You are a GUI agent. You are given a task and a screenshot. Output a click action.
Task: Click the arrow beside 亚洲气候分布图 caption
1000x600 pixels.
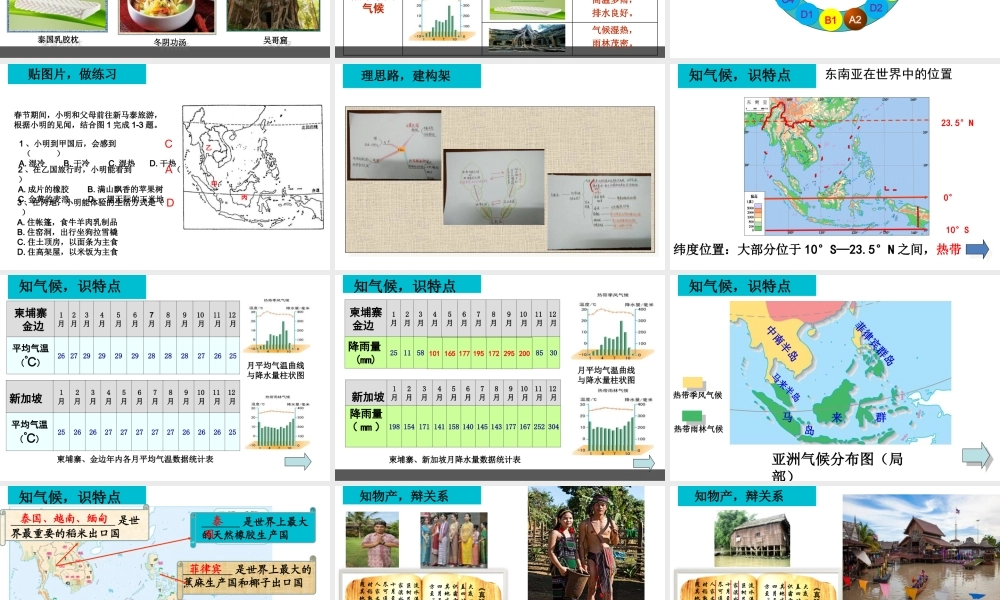[x=977, y=455]
